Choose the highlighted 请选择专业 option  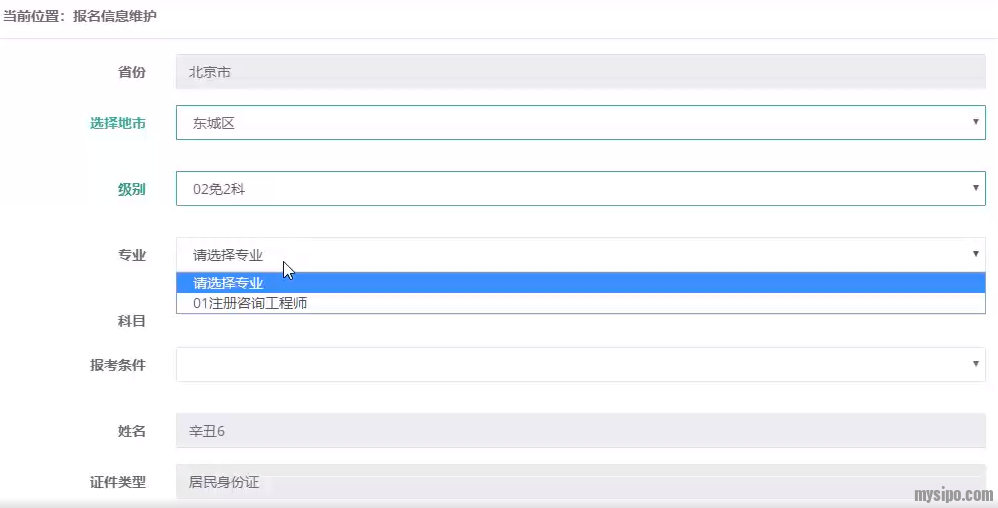[229, 283]
